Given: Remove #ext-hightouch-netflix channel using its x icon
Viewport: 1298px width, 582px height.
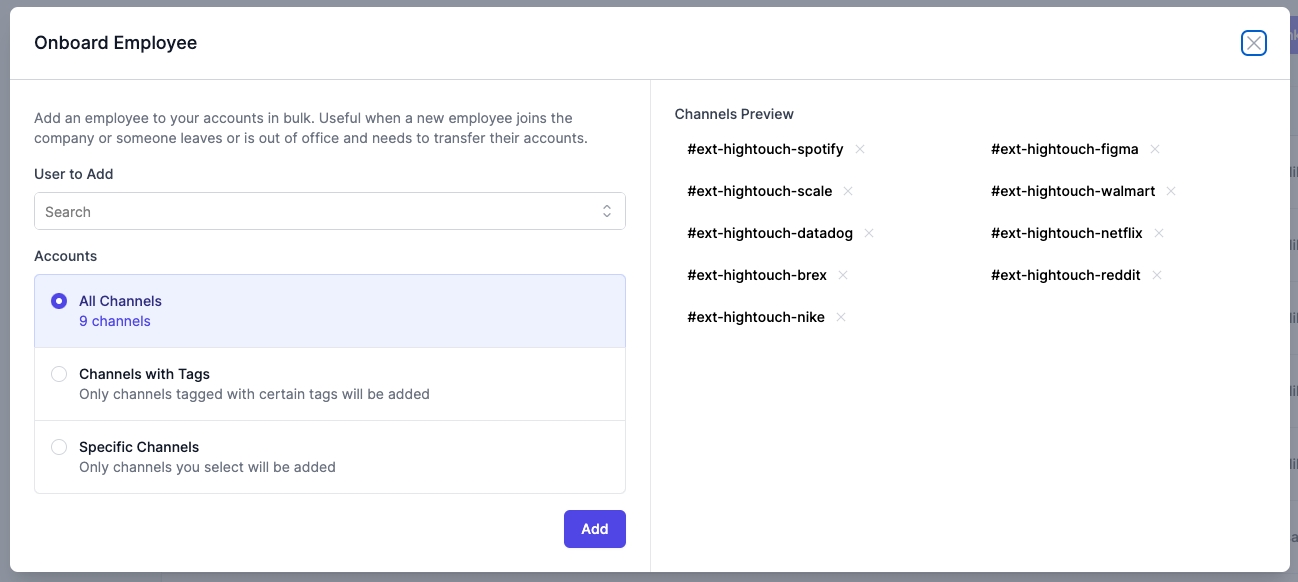Looking at the screenshot, I should pyautogui.click(x=1159, y=233).
